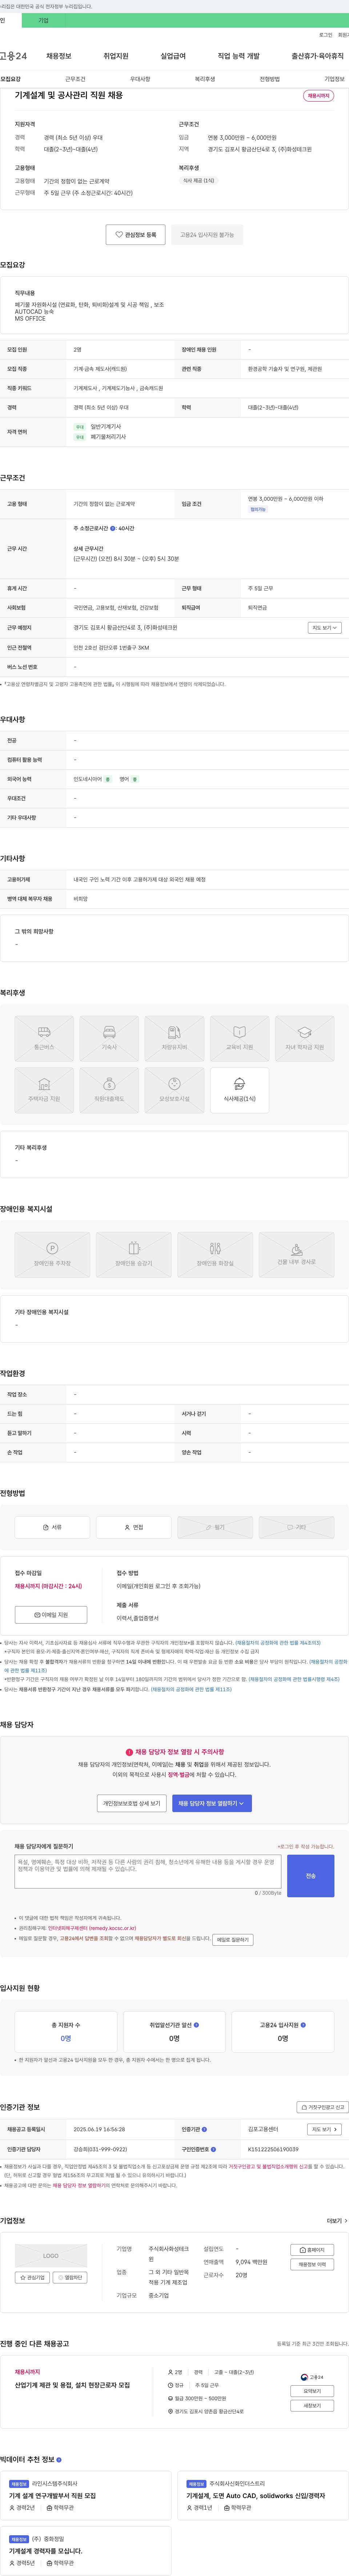Screen dimensions: 349x2576
Task: Jump to the 기업정보 section tab
Action: tap(334, 79)
